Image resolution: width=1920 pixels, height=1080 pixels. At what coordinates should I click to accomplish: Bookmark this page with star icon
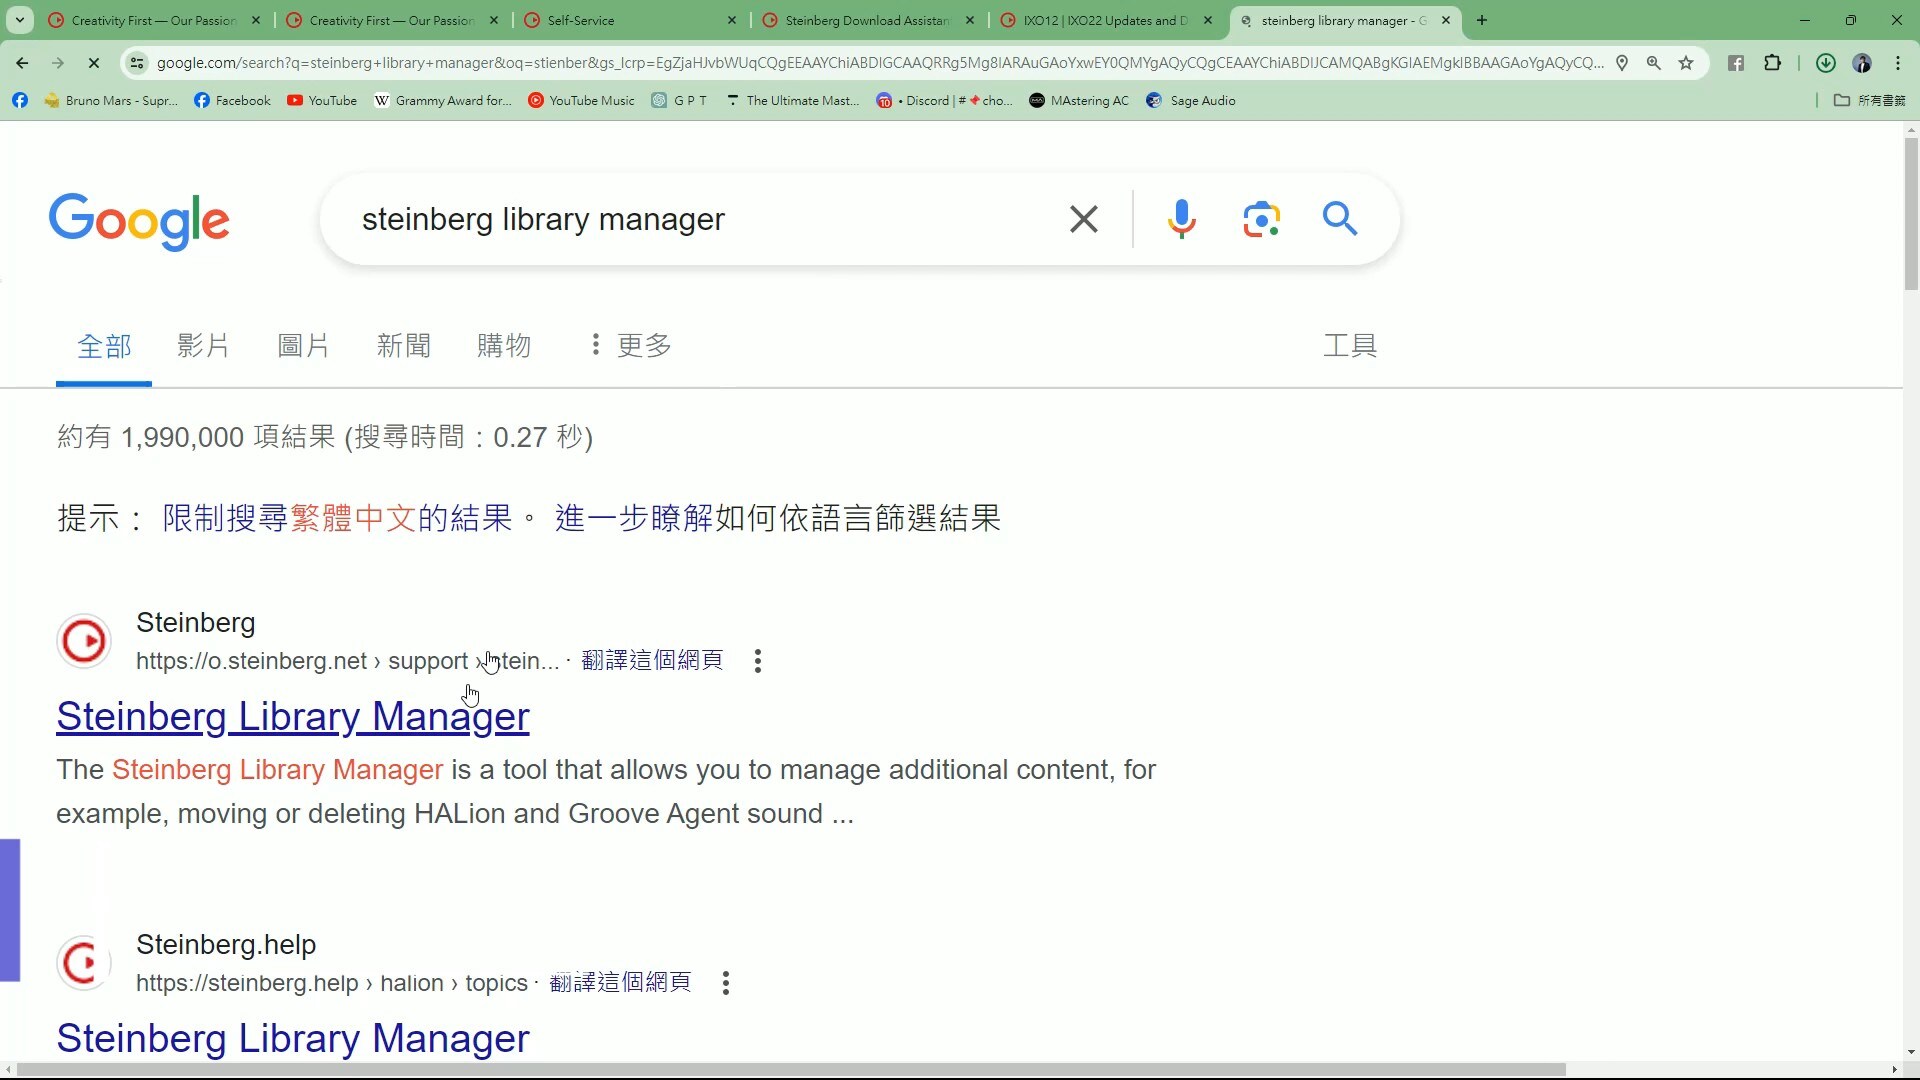[1686, 63]
